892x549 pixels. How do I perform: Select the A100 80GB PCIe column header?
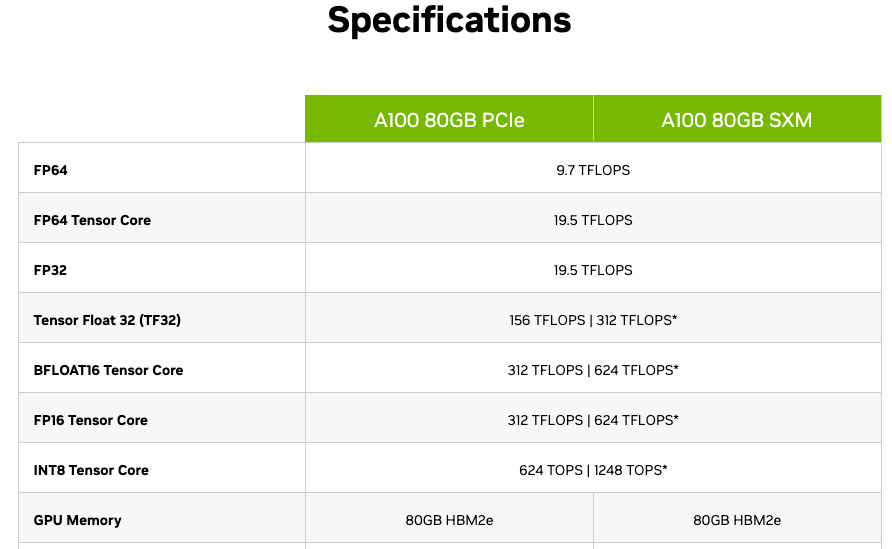tap(449, 120)
